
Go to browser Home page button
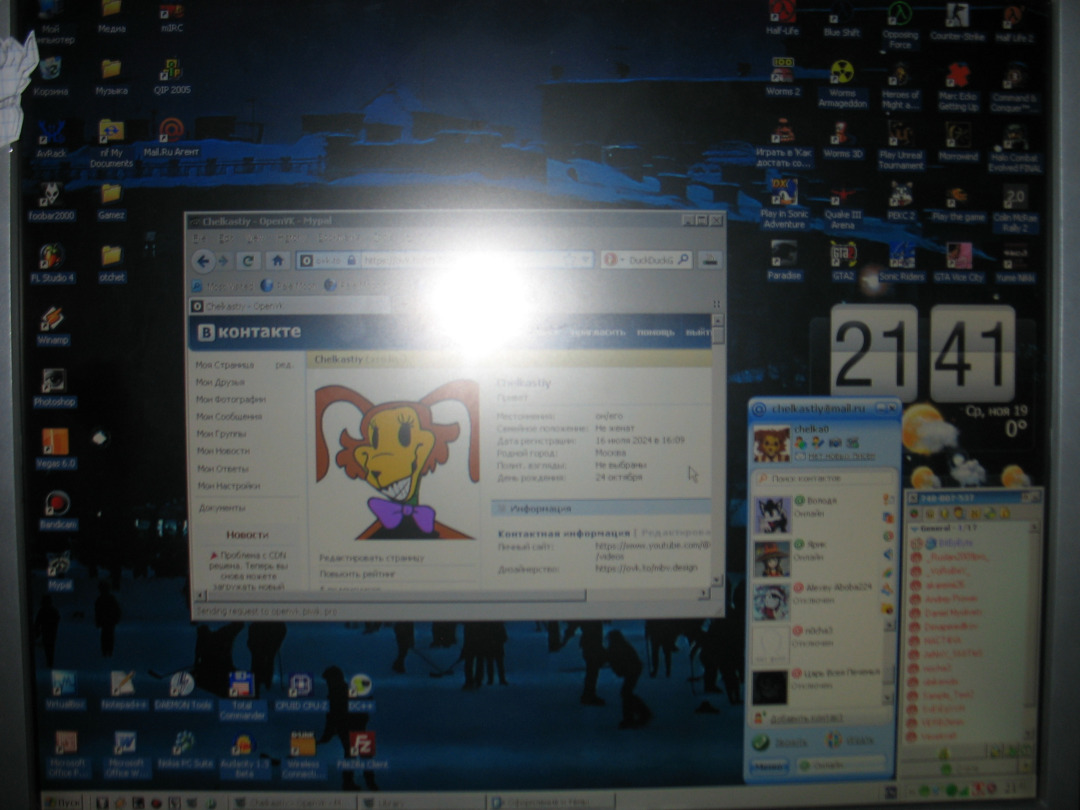tap(277, 260)
